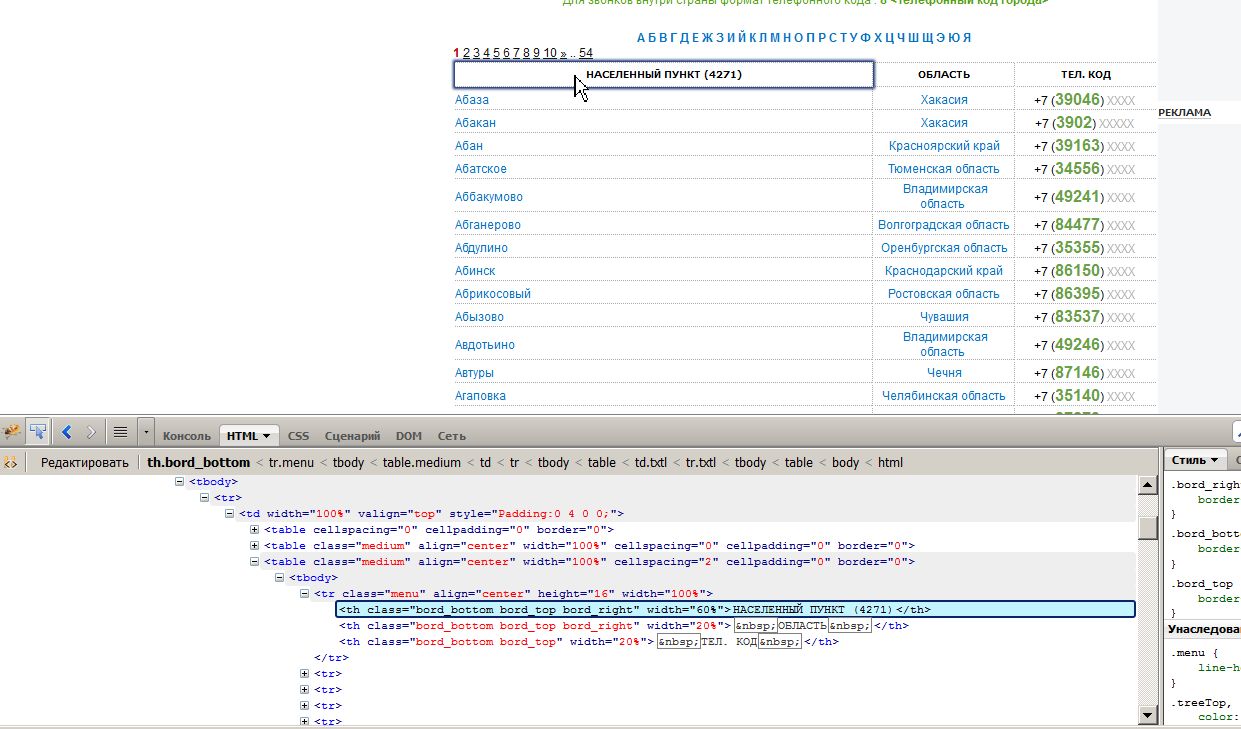This screenshot has height=729, width=1241.
Task: Expand the table with cellspacing="0" cellpadding="0"
Action: [255, 530]
